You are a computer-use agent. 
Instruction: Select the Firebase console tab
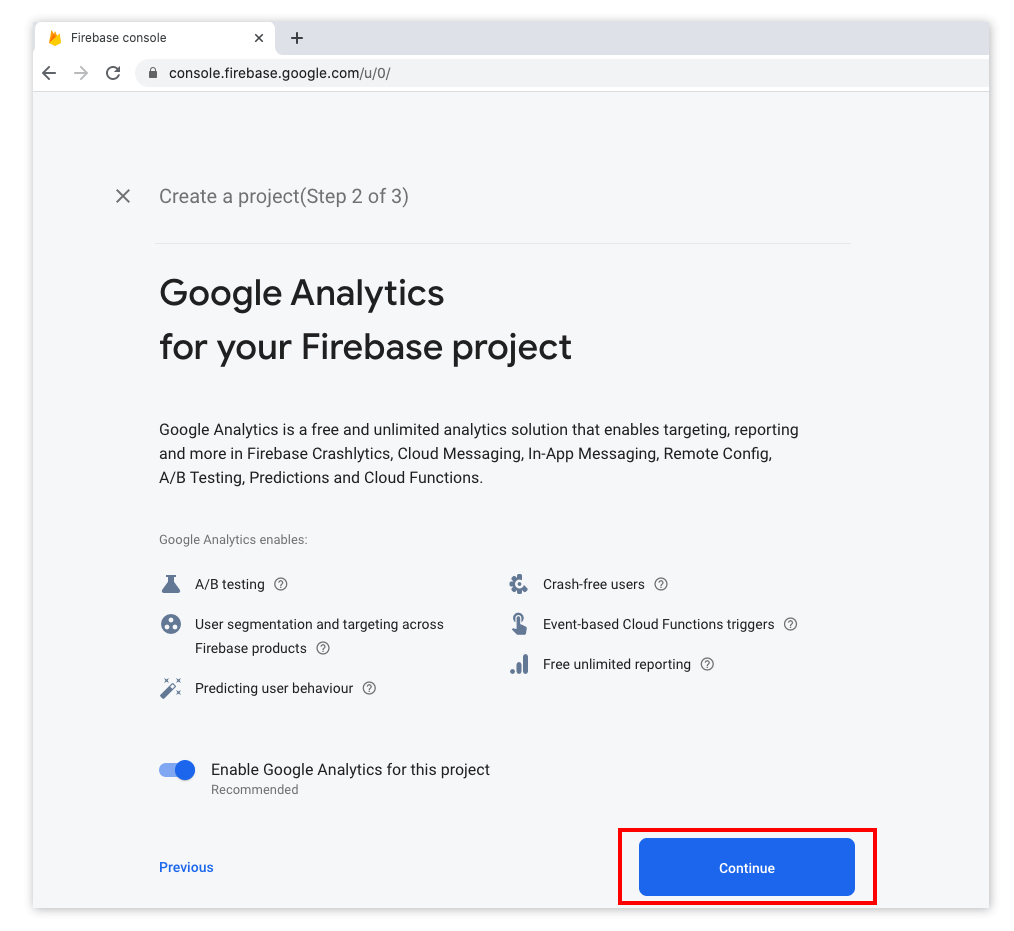click(155, 38)
